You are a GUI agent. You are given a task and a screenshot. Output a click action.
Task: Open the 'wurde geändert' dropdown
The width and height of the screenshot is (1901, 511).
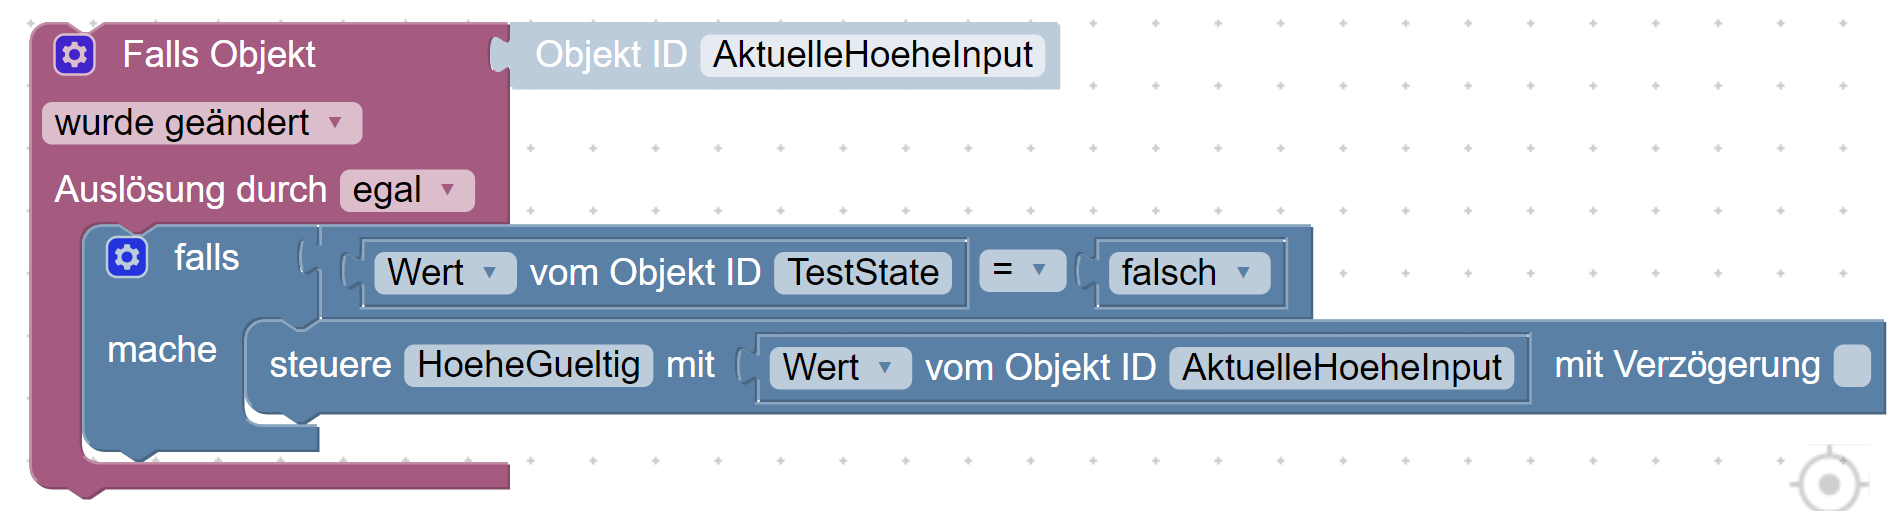pyautogui.click(x=202, y=123)
